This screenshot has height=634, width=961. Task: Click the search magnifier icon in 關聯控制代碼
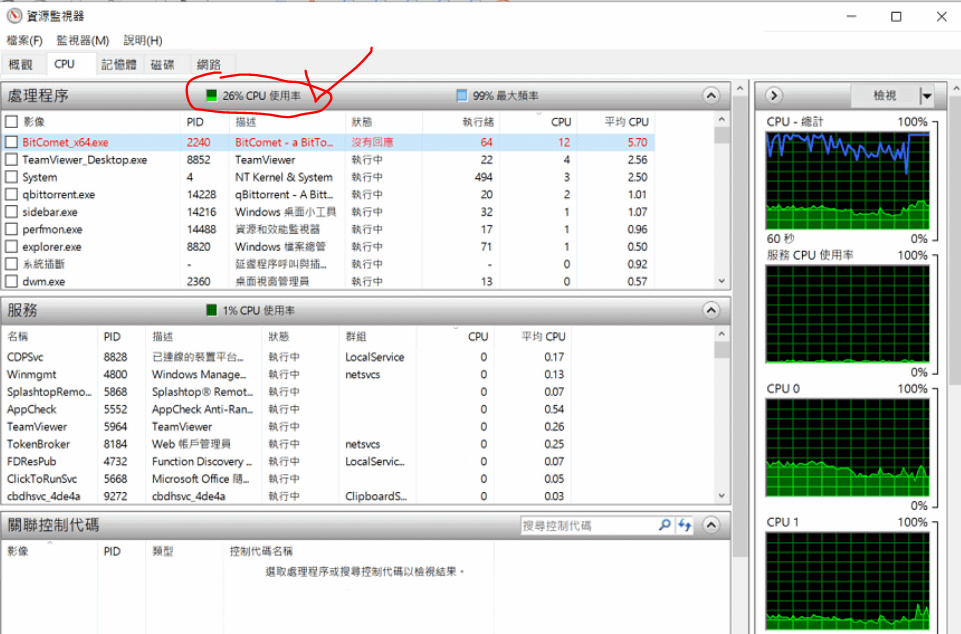[x=665, y=525]
